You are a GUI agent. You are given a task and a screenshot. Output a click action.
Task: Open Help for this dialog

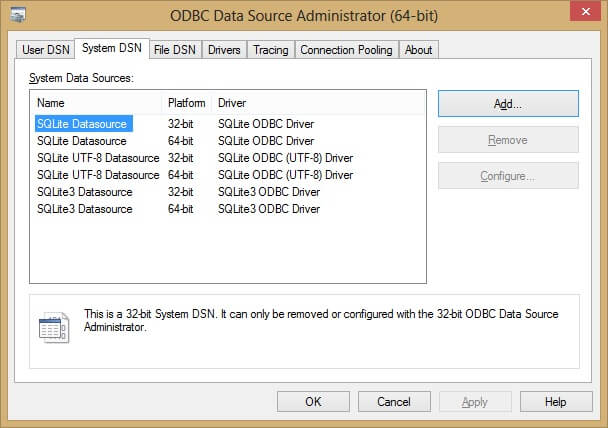click(556, 401)
